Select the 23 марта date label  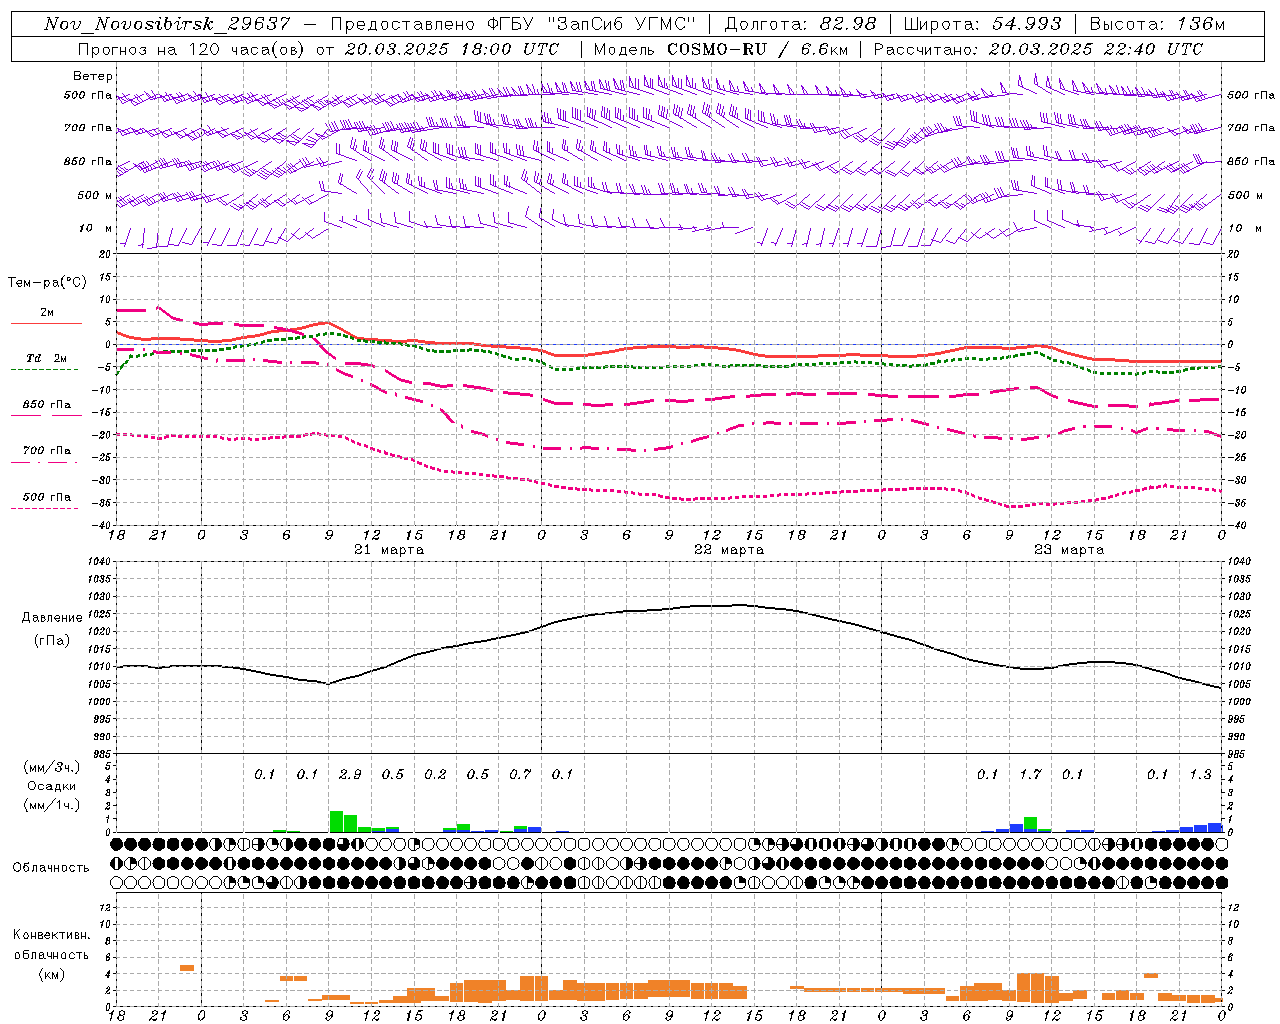(x=1069, y=550)
